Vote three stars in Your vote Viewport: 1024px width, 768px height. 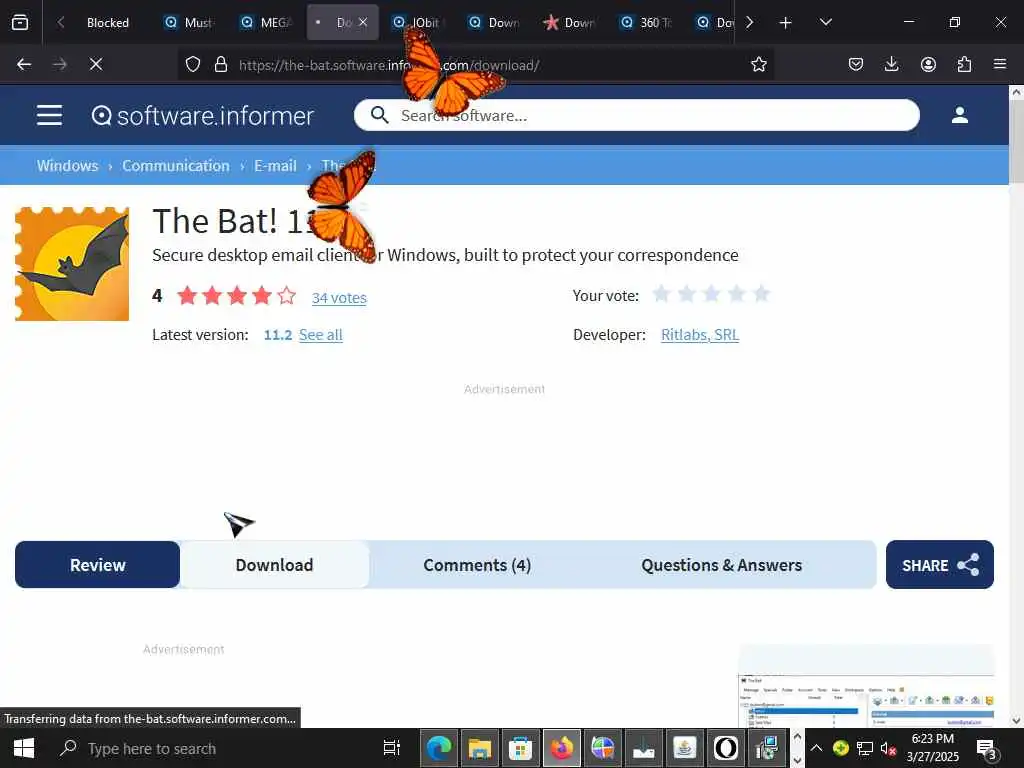click(x=711, y=295)
